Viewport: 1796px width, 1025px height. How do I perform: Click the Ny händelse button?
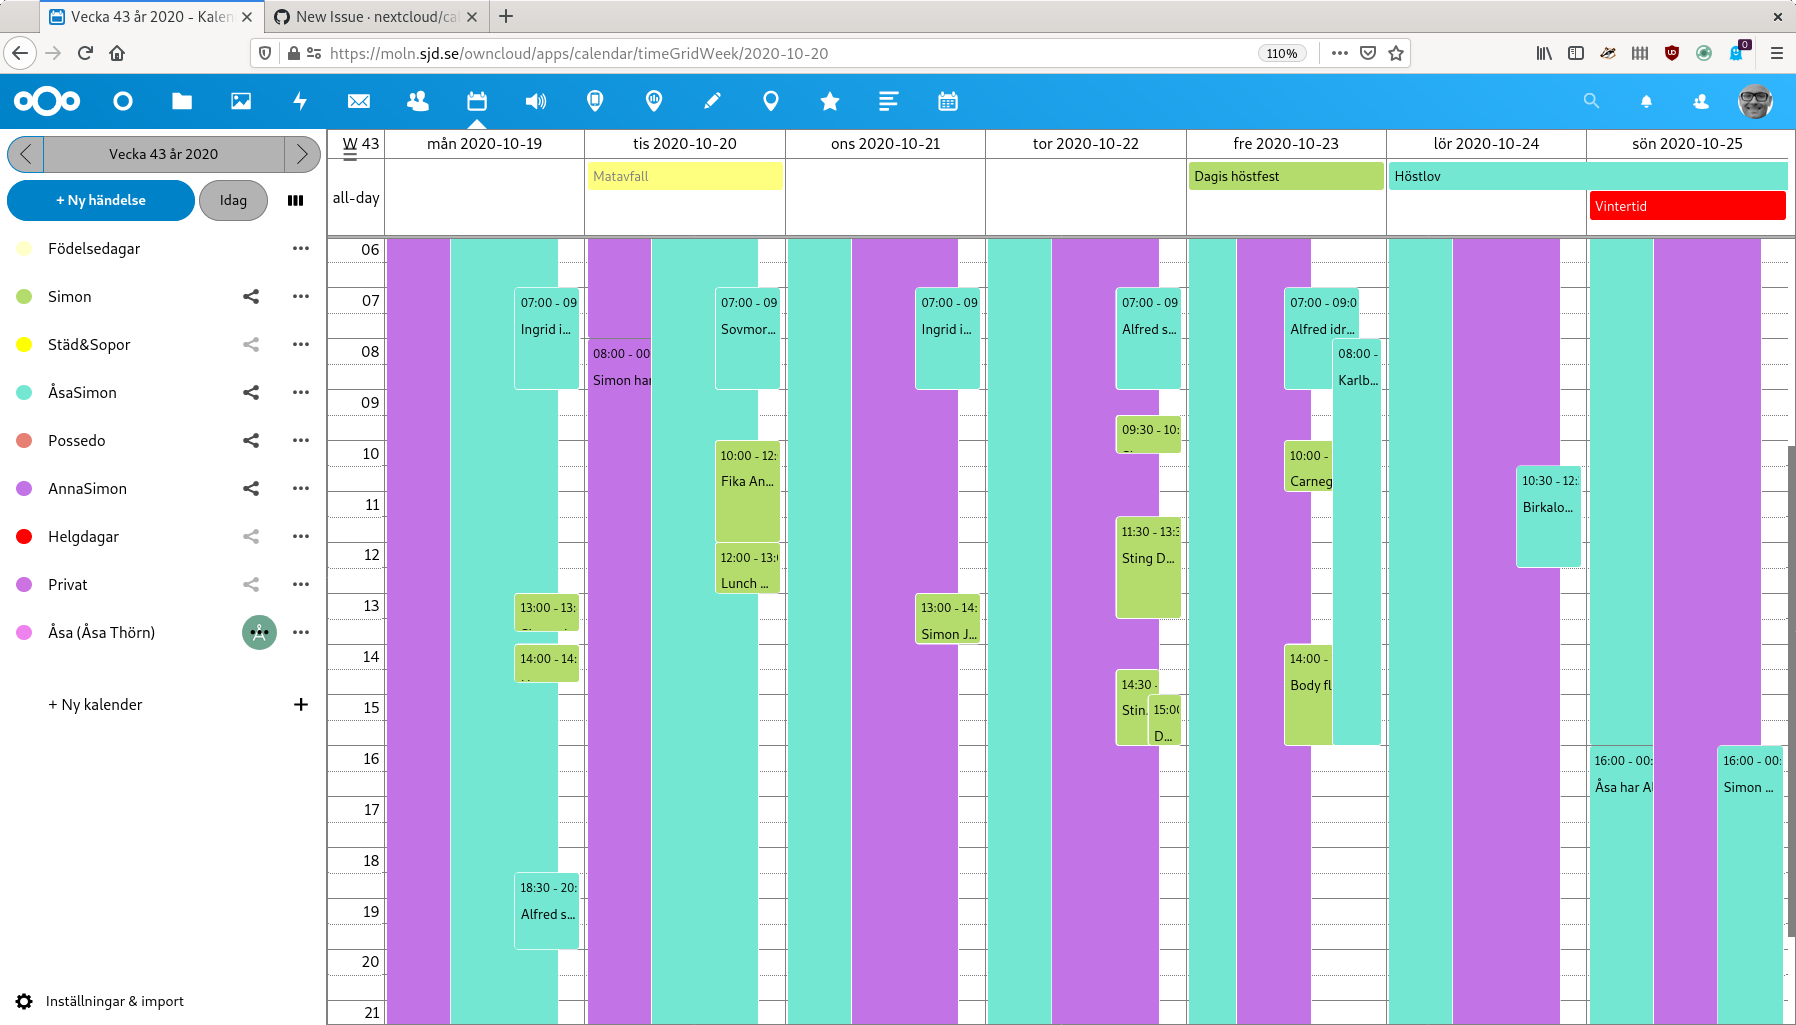coord(101,200)
